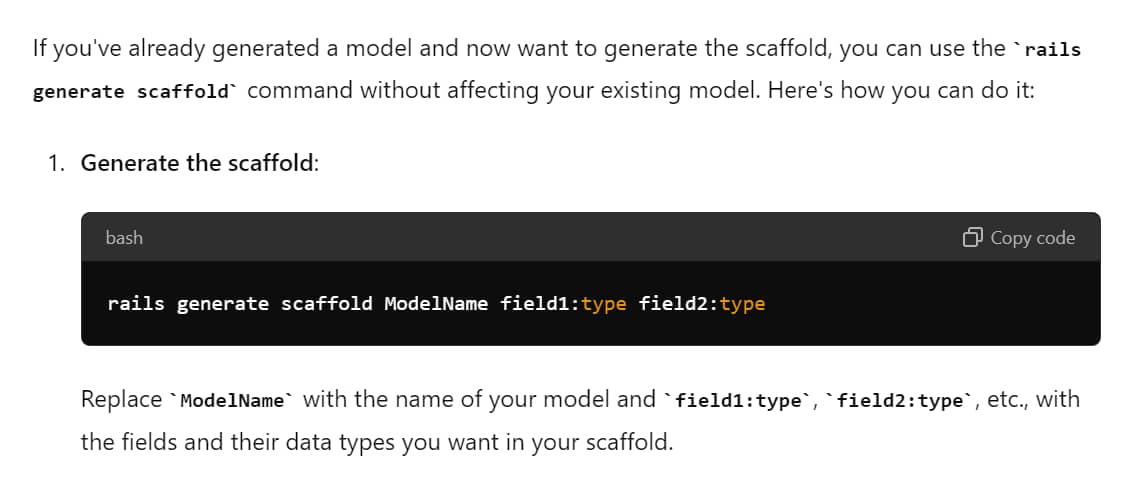Click the bash language label
The width and height of the screenshot is (1145, 482).
pyautogui.click(x=124, y=238)
